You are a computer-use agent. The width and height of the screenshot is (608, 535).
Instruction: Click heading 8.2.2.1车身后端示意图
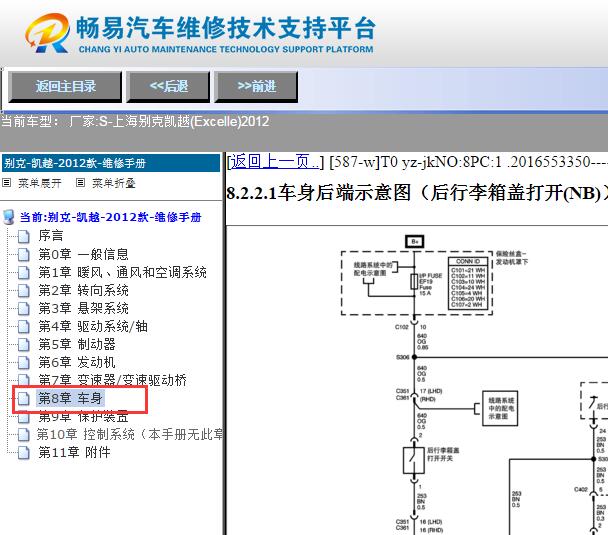coord(415,192)
